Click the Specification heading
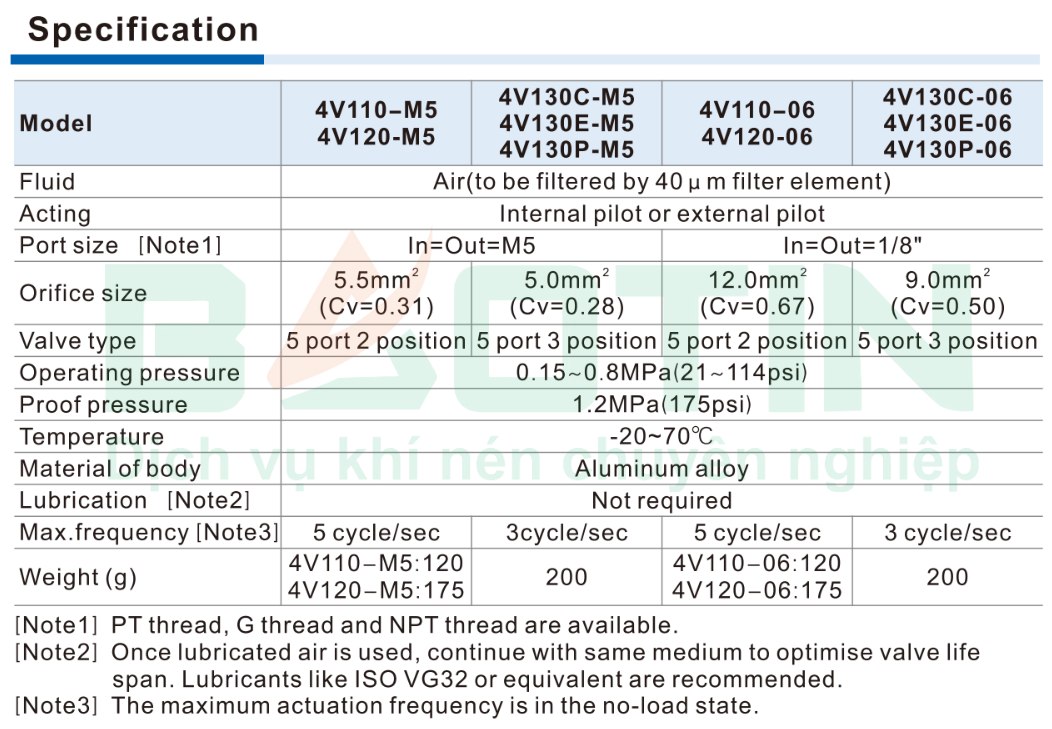This screenshot has height=729, width=1052. [143, 30]
